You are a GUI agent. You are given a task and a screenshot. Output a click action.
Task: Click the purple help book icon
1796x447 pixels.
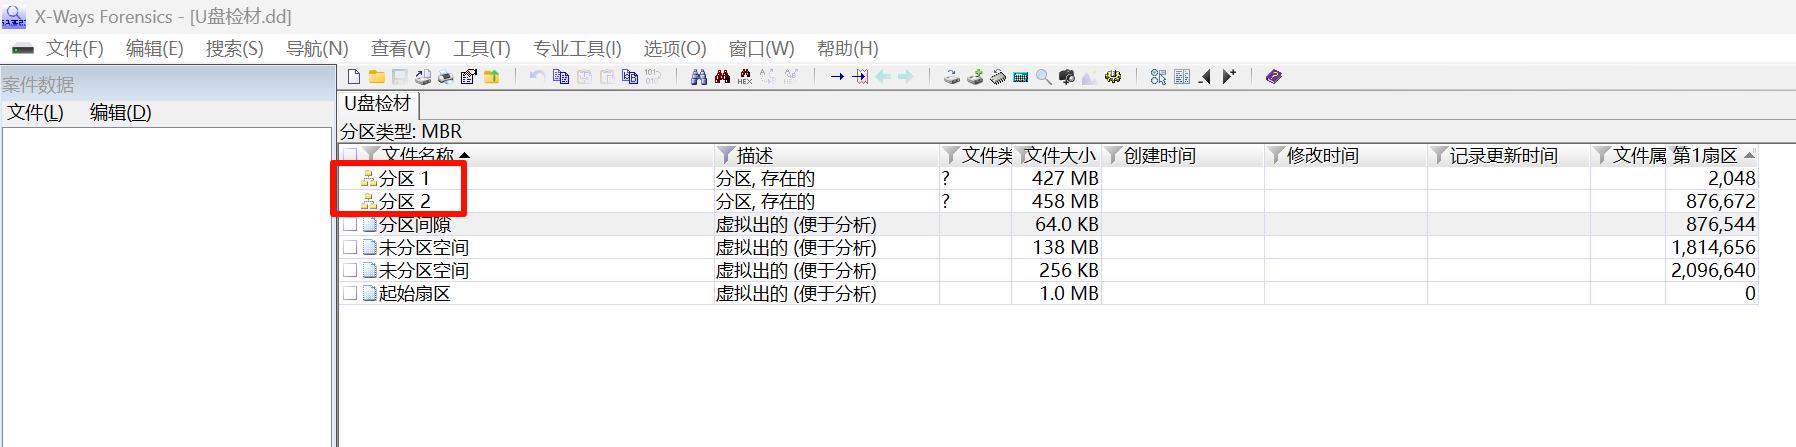(x=1273, y=77)
